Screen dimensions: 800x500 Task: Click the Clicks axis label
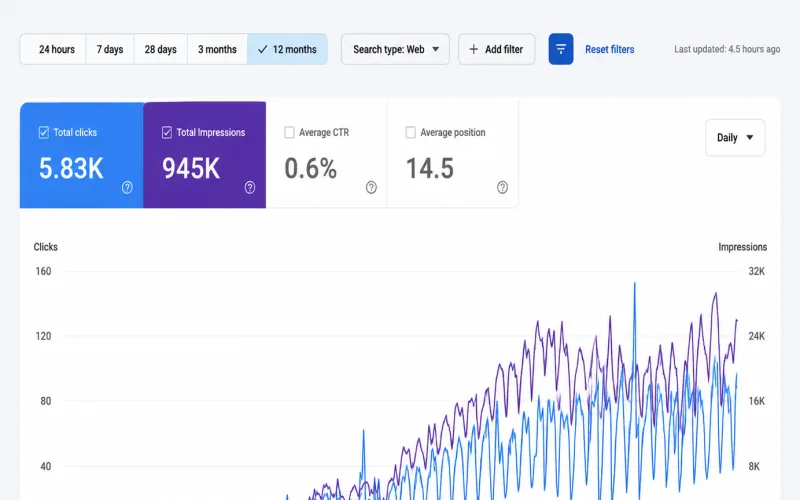coord(45,247)
